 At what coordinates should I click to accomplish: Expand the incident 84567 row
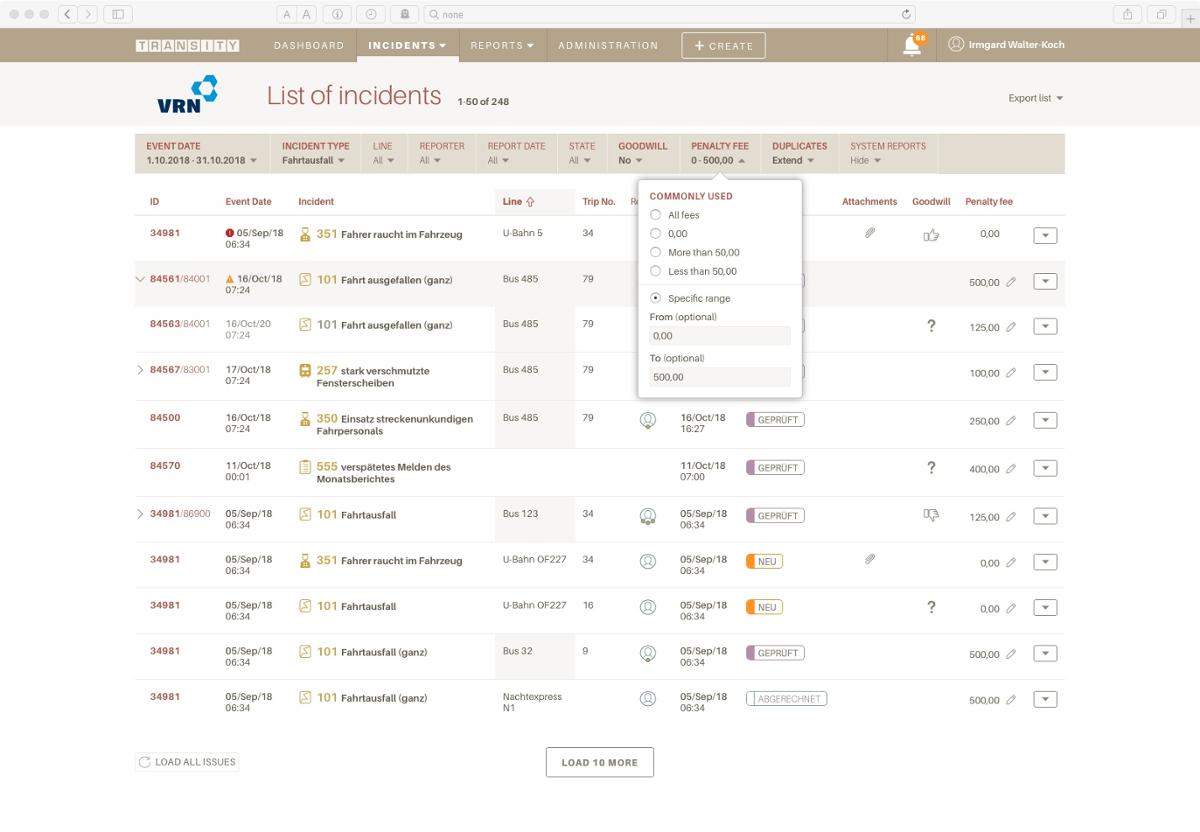(140, 370)
